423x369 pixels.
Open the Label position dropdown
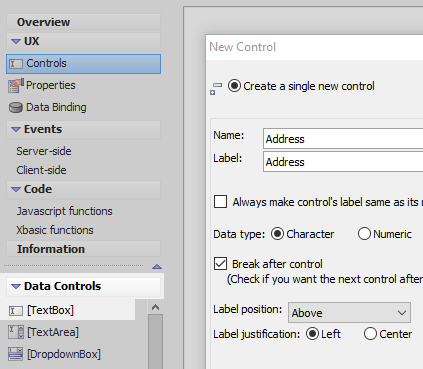coord(349,313)
